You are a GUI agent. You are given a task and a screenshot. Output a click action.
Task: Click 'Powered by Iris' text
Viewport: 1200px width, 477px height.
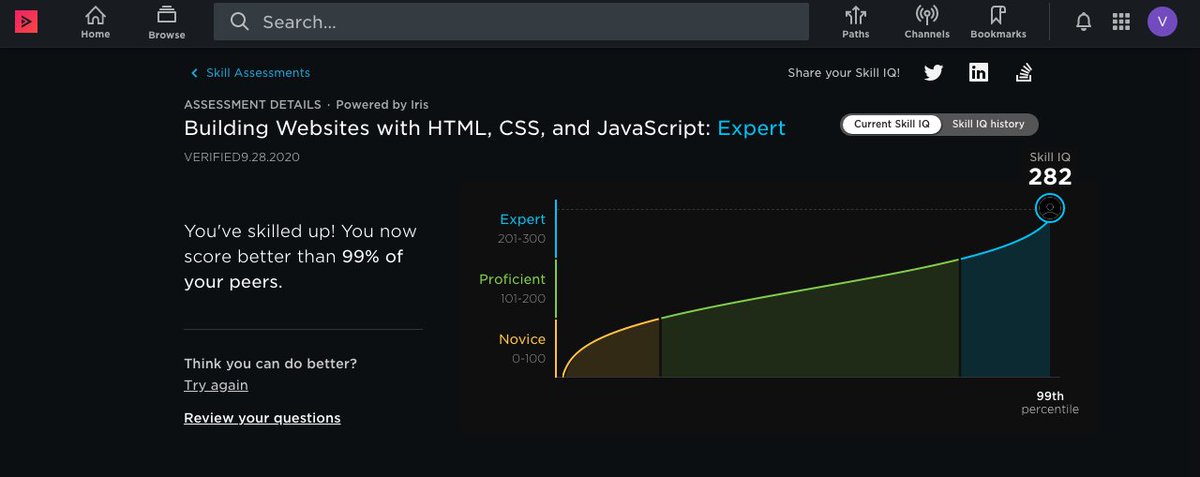382,104
